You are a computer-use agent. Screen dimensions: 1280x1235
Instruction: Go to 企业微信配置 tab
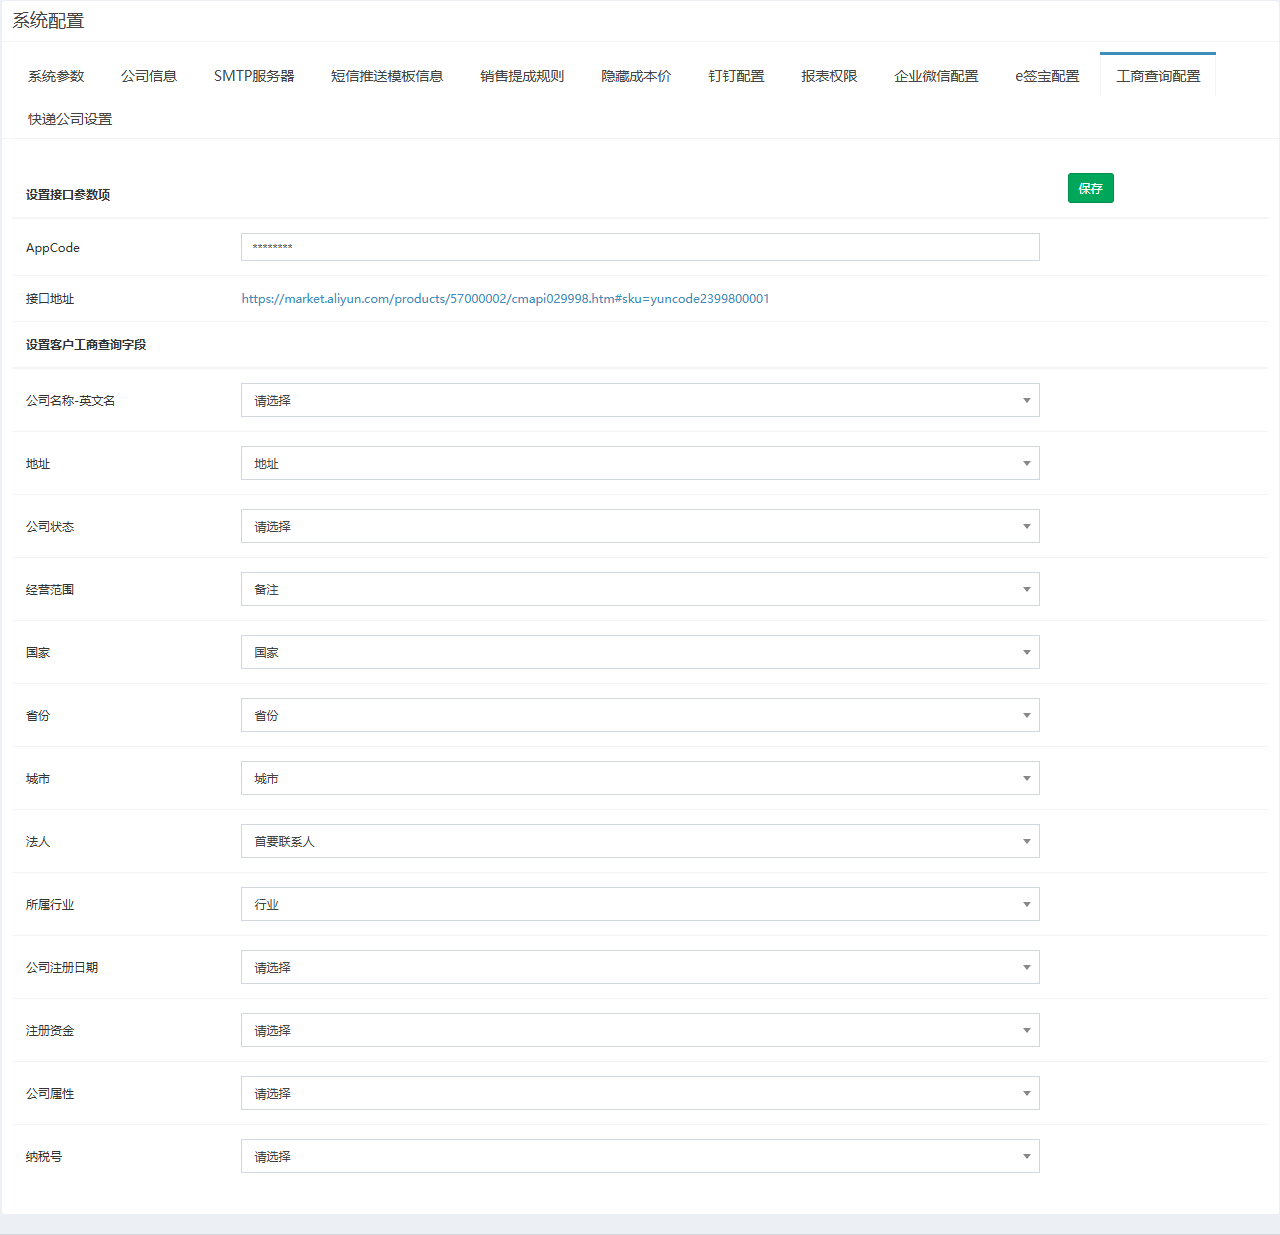(x=936, y=76)
